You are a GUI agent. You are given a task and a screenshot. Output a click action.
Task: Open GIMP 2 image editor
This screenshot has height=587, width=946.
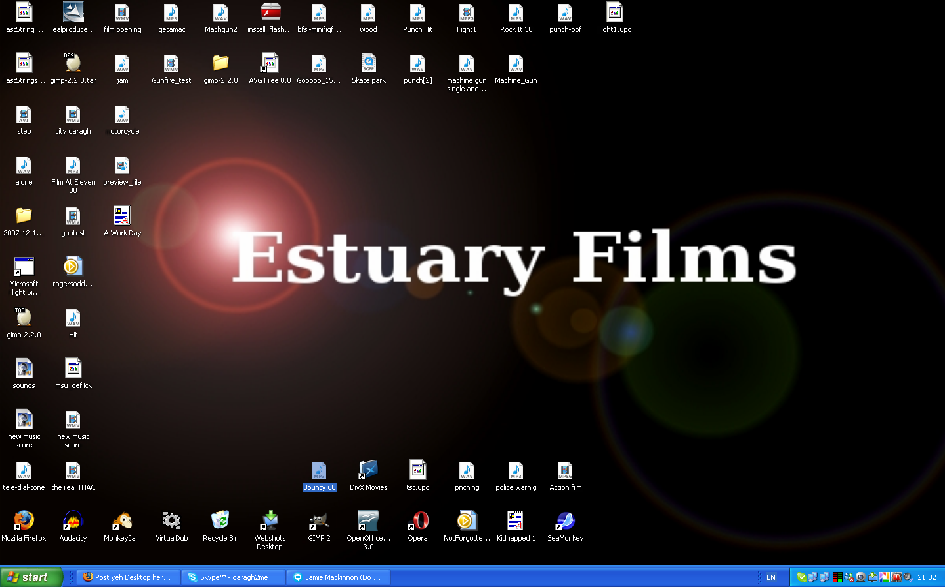coord(318,522)
